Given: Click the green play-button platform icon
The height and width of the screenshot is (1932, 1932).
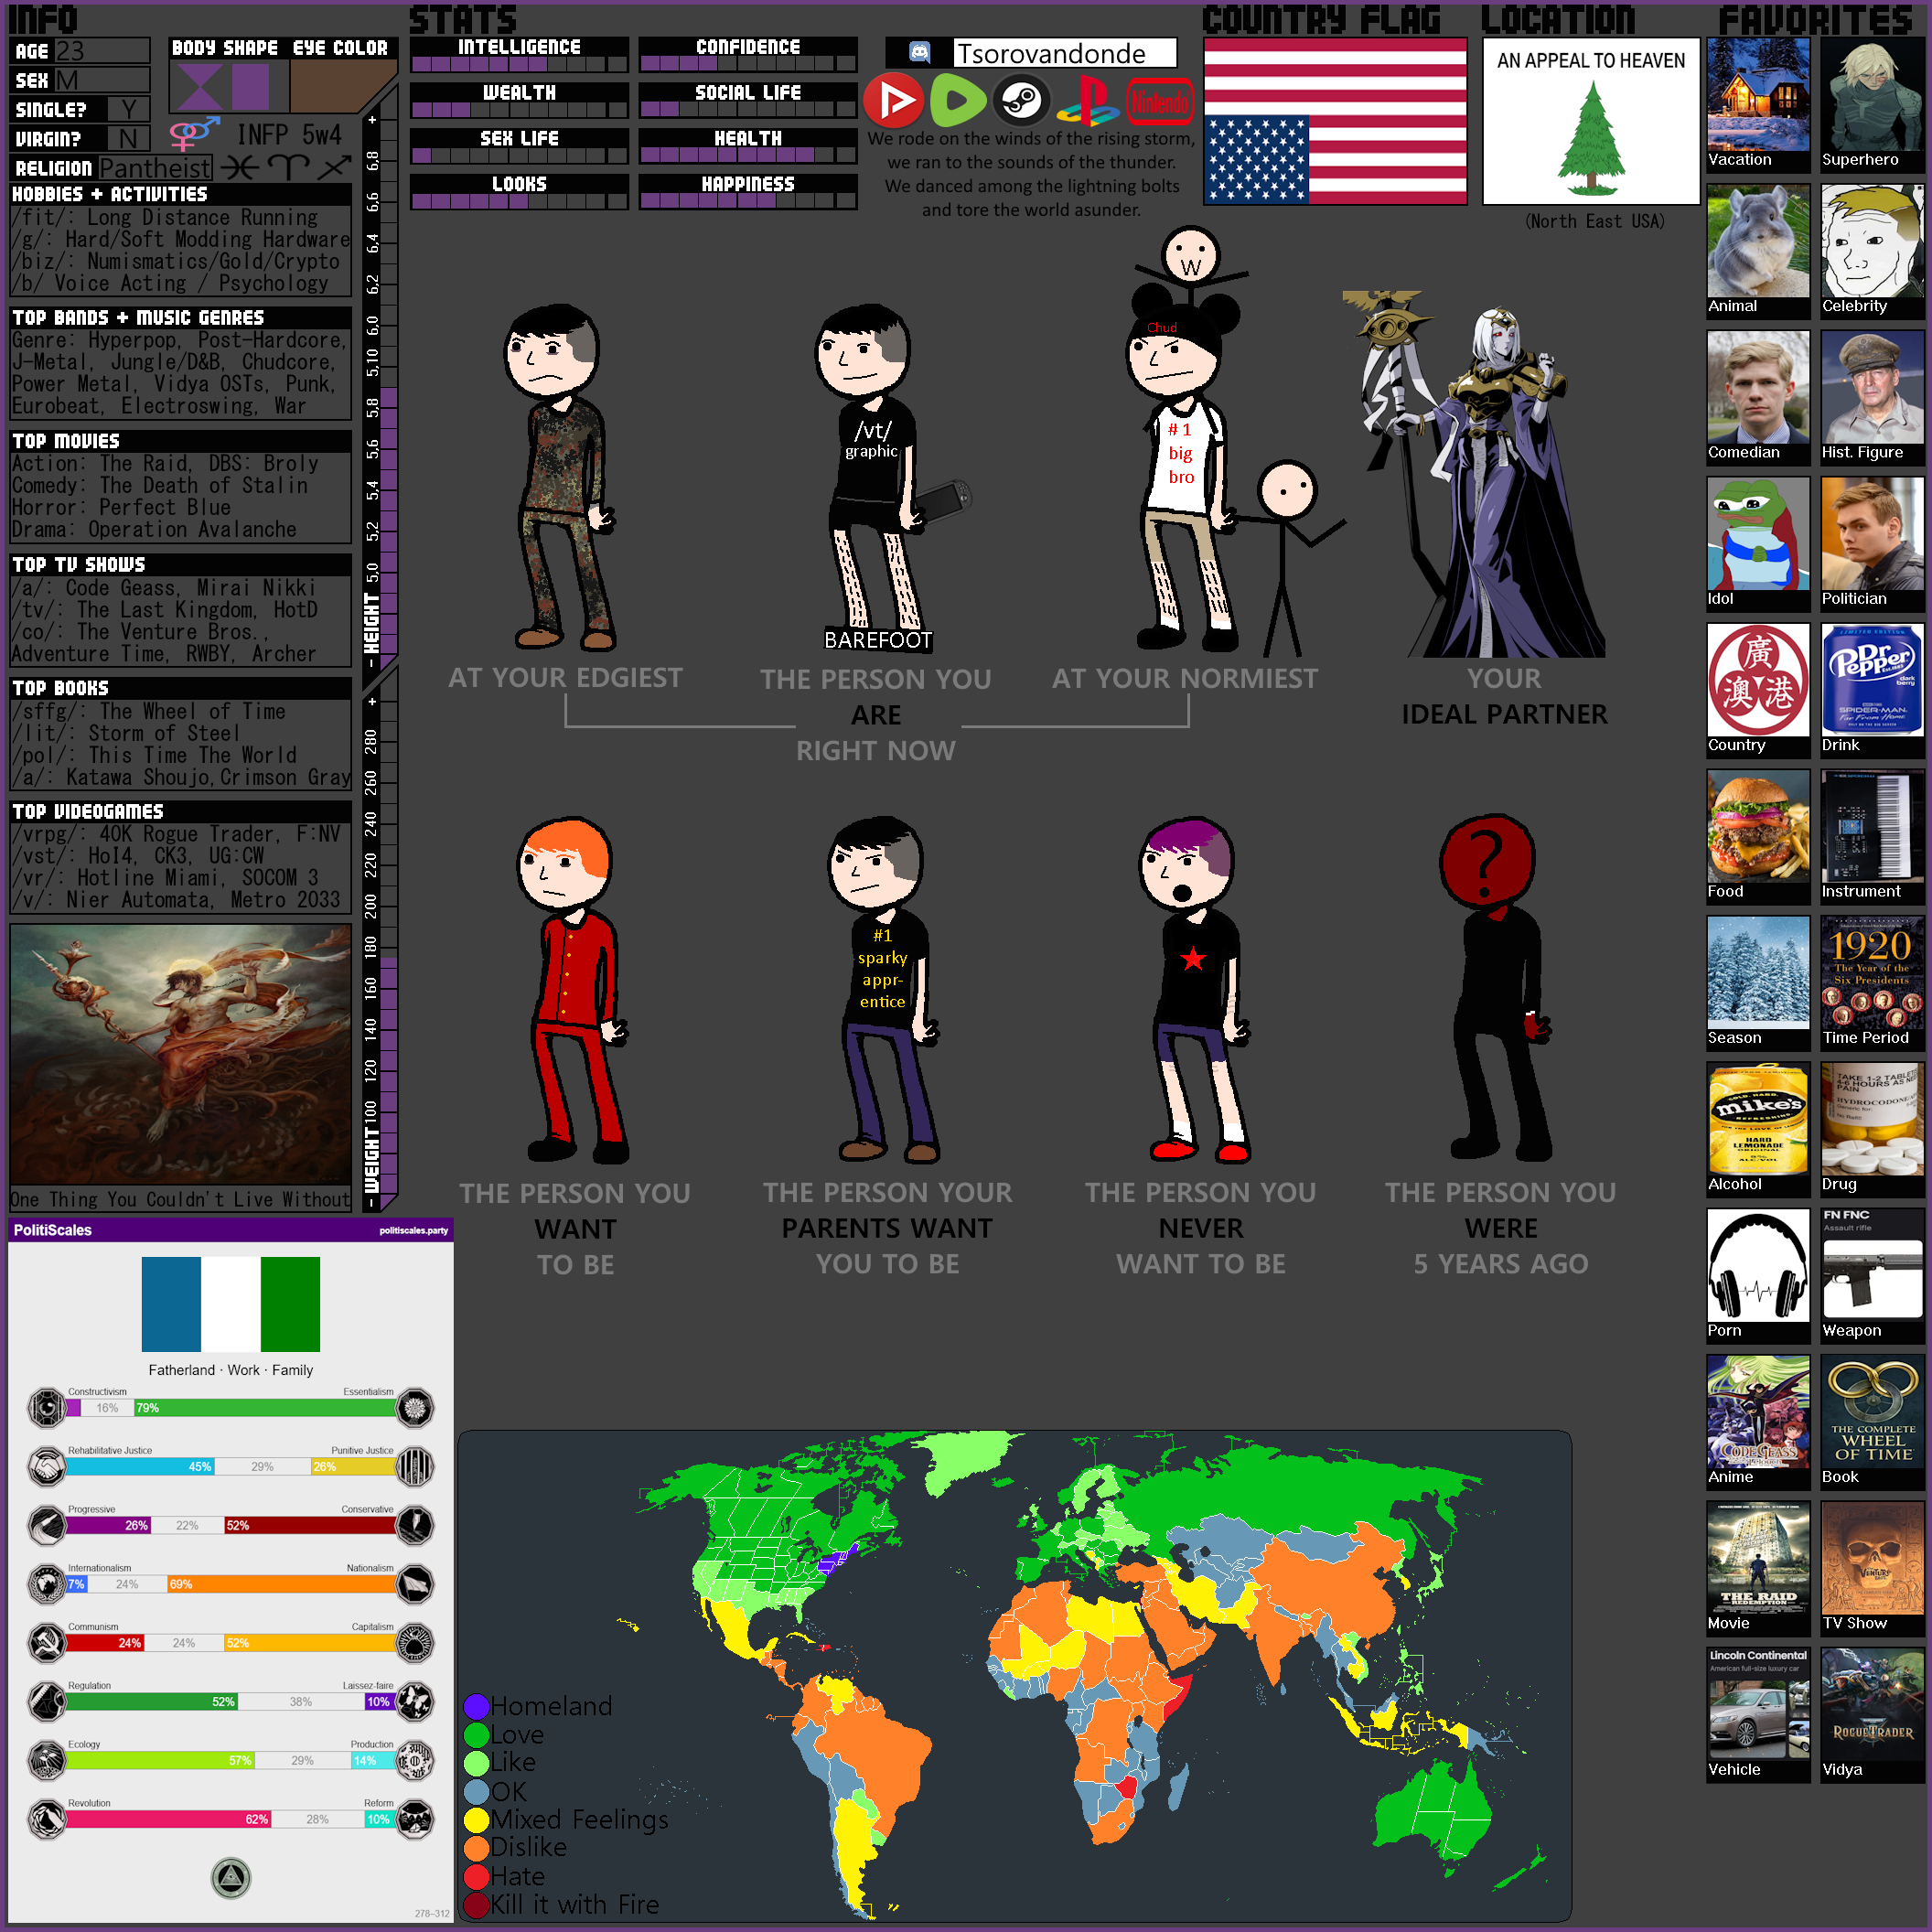Looking at the screenshot, I should point(958,100).
